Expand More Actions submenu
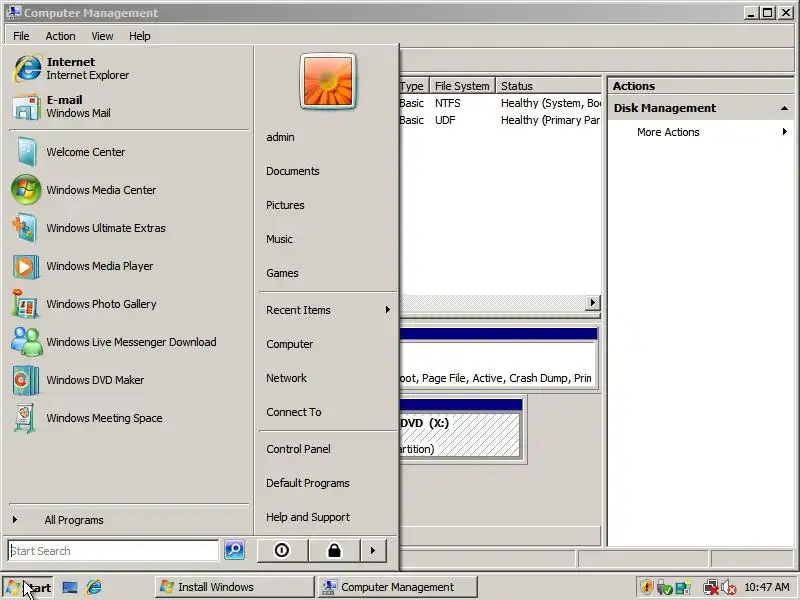This screenshot has height=600, width=800. (x=701, y=132)
